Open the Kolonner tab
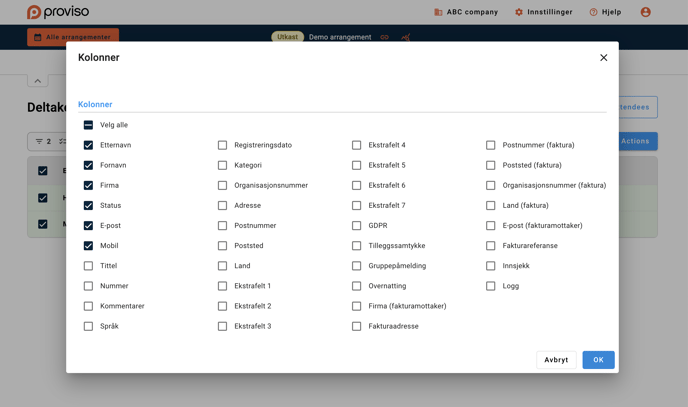The width and height of the screenshot is (688, 407). pyautogui.click(x=95, y=104)
